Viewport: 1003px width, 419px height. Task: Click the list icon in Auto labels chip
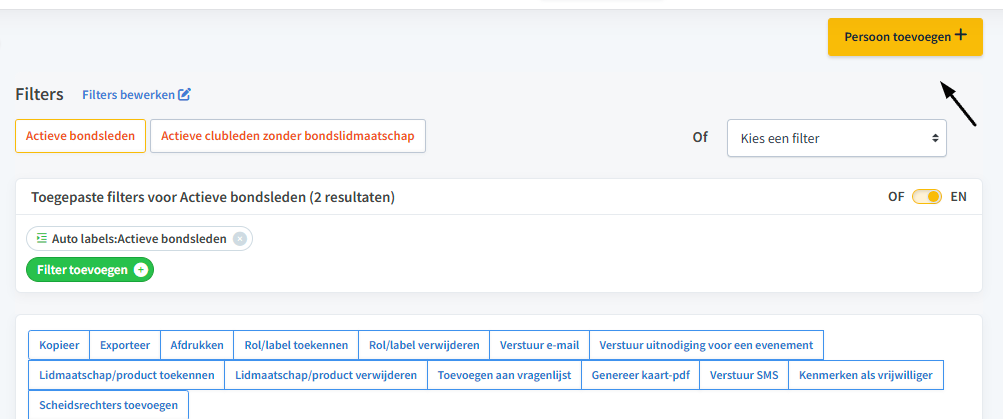[x=42, y=239]
